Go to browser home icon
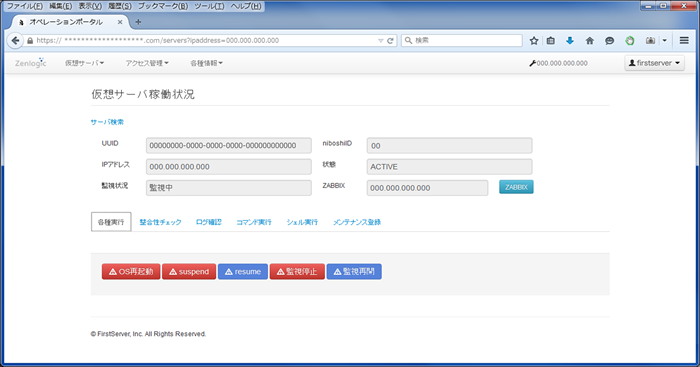700x367 pixels. (x=590, y=41)
